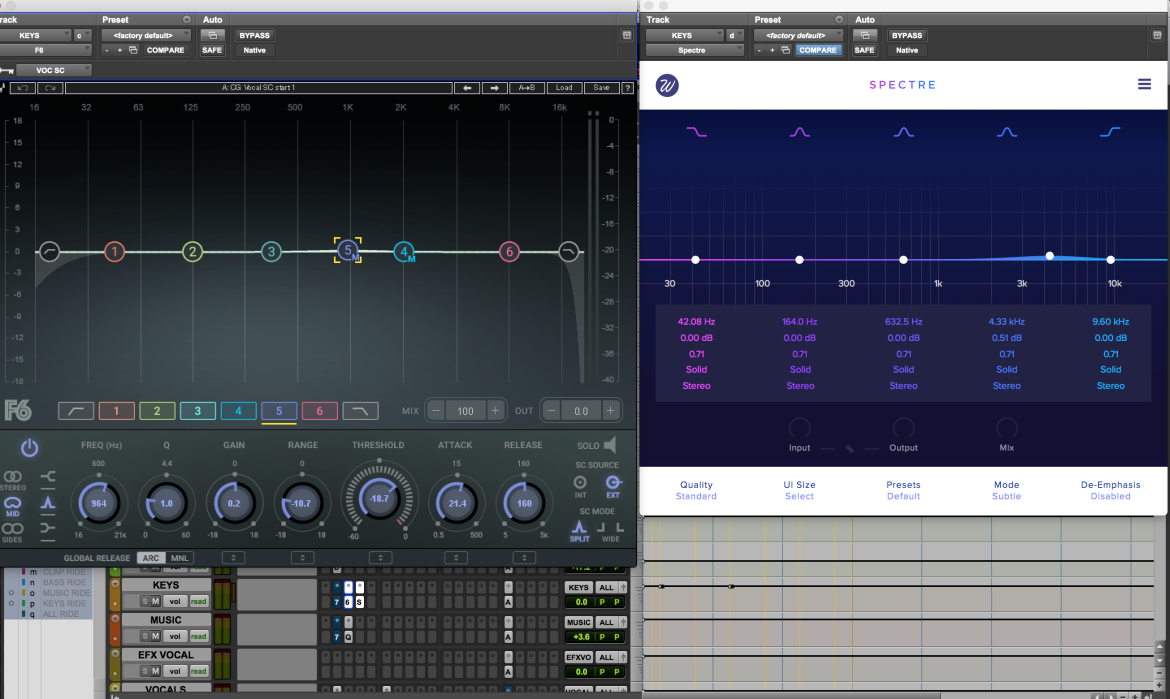Solo the selected F6 band via speaker icon
This screenshot has width=1170, height=699.
(x=610, y=445)
